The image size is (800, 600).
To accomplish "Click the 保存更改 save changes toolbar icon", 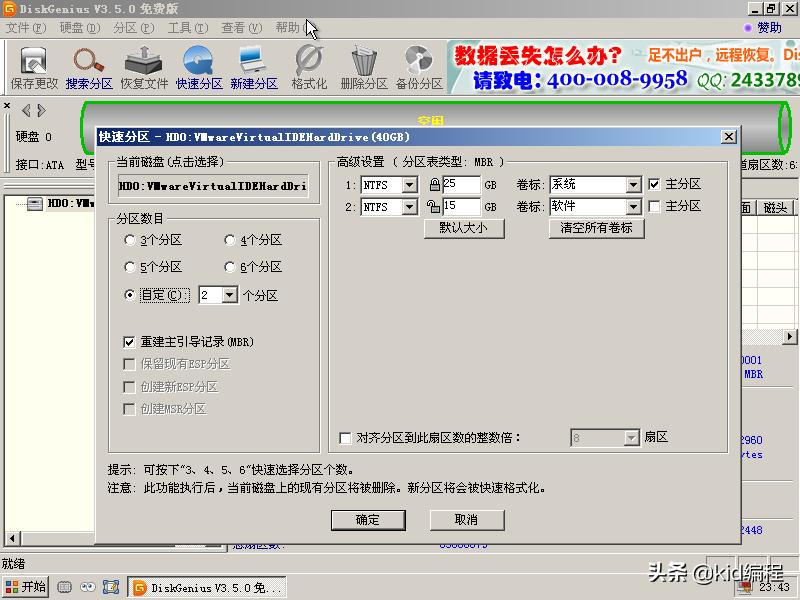I will coord(34,68).
